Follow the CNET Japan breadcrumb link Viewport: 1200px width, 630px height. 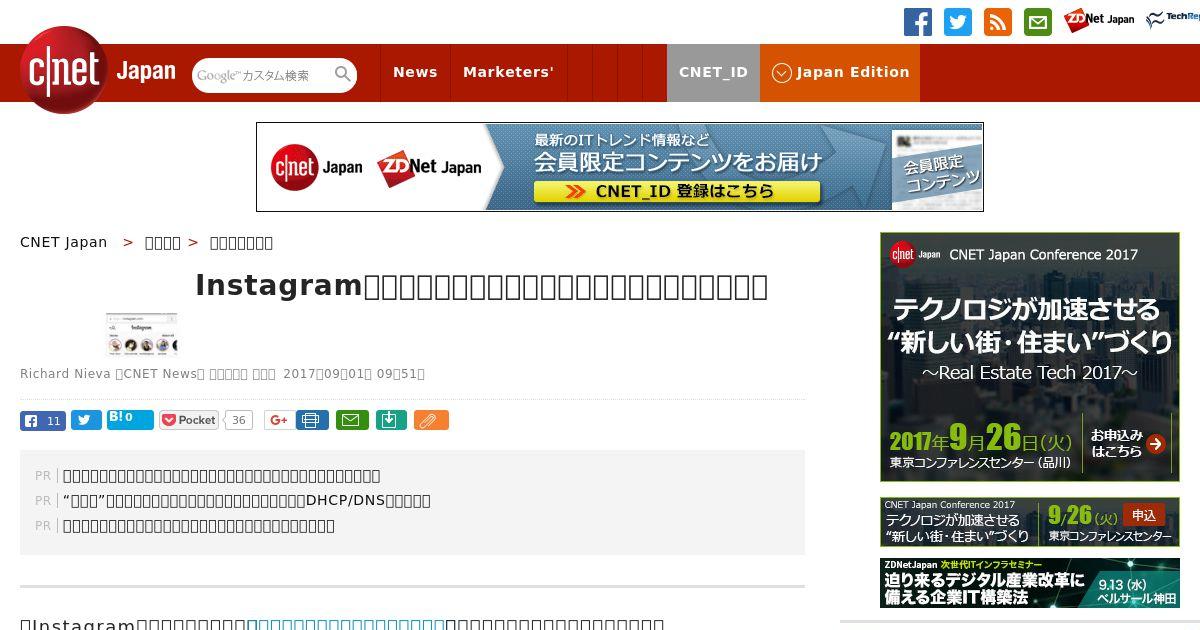[x=64, y=242]
